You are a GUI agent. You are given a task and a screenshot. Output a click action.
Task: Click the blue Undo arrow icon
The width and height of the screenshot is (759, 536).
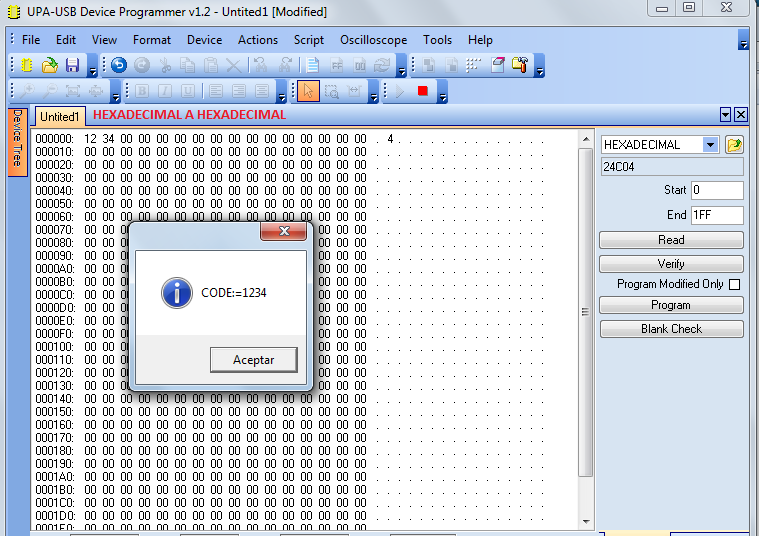[119, 65]
